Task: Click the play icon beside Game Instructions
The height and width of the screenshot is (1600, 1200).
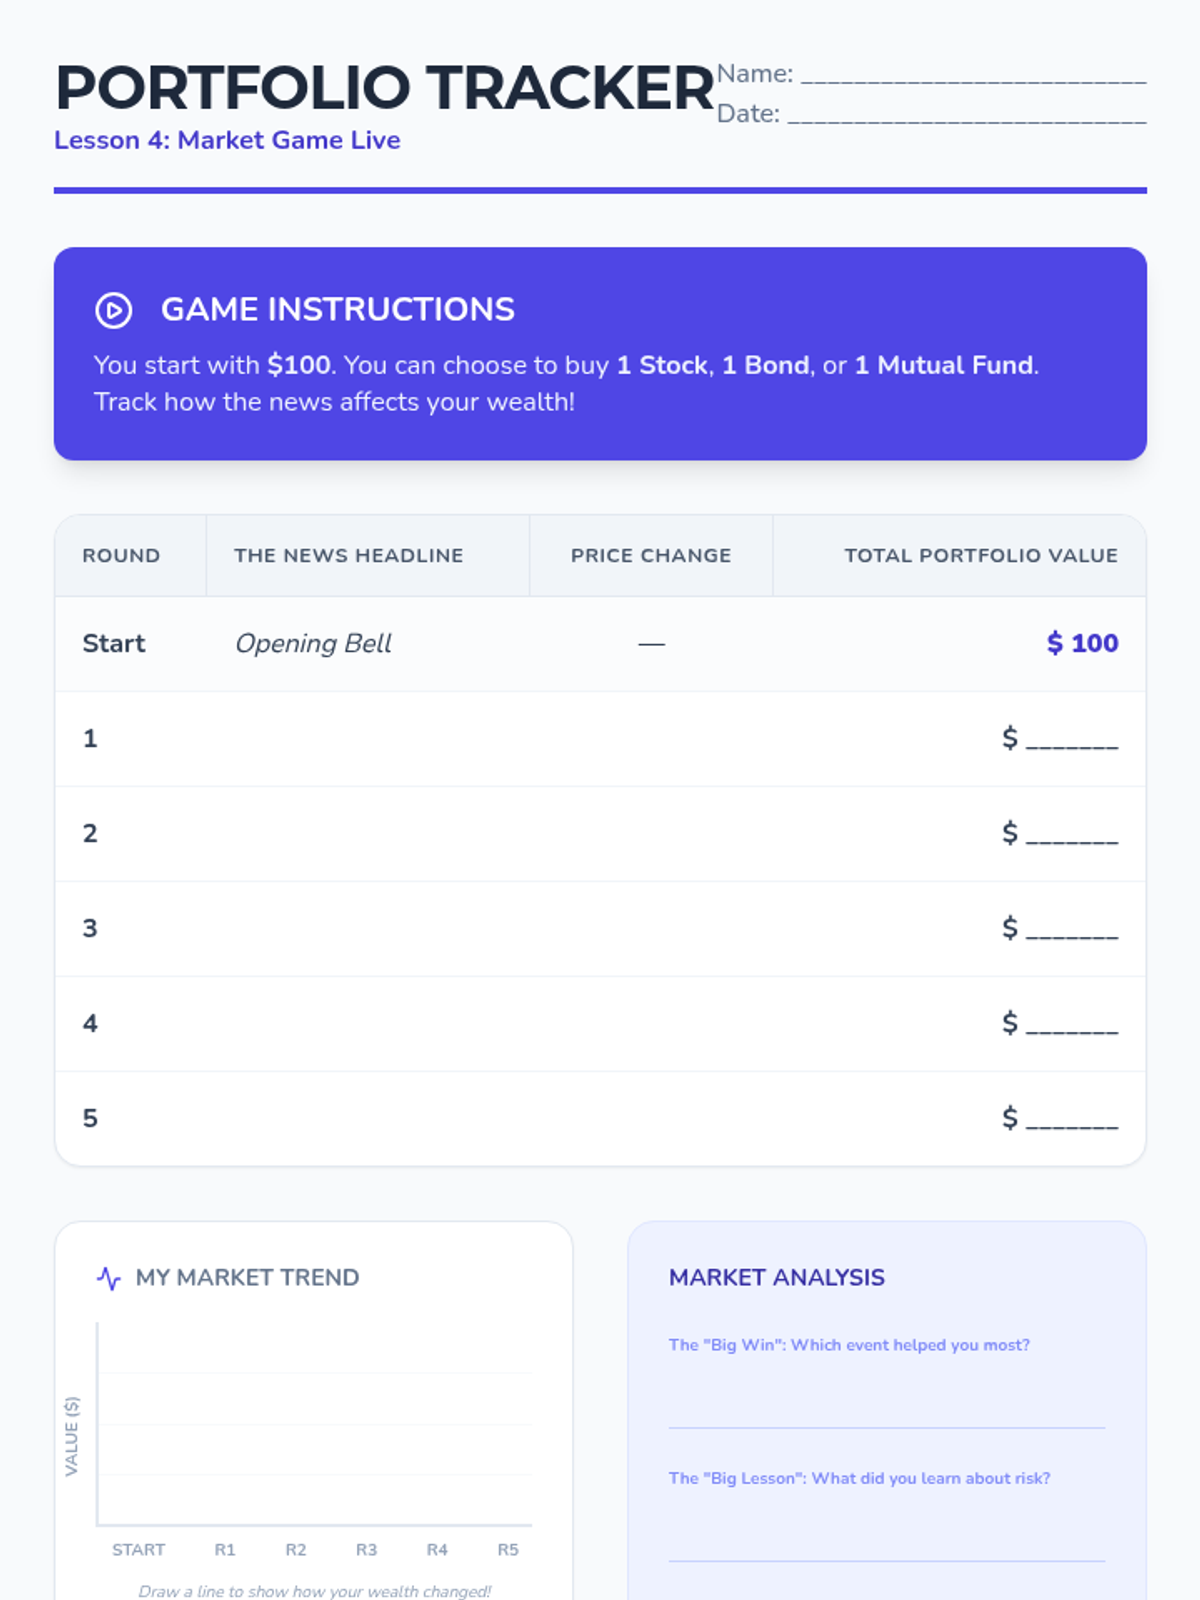Action: pyautogui.click(x=113, y=311)
